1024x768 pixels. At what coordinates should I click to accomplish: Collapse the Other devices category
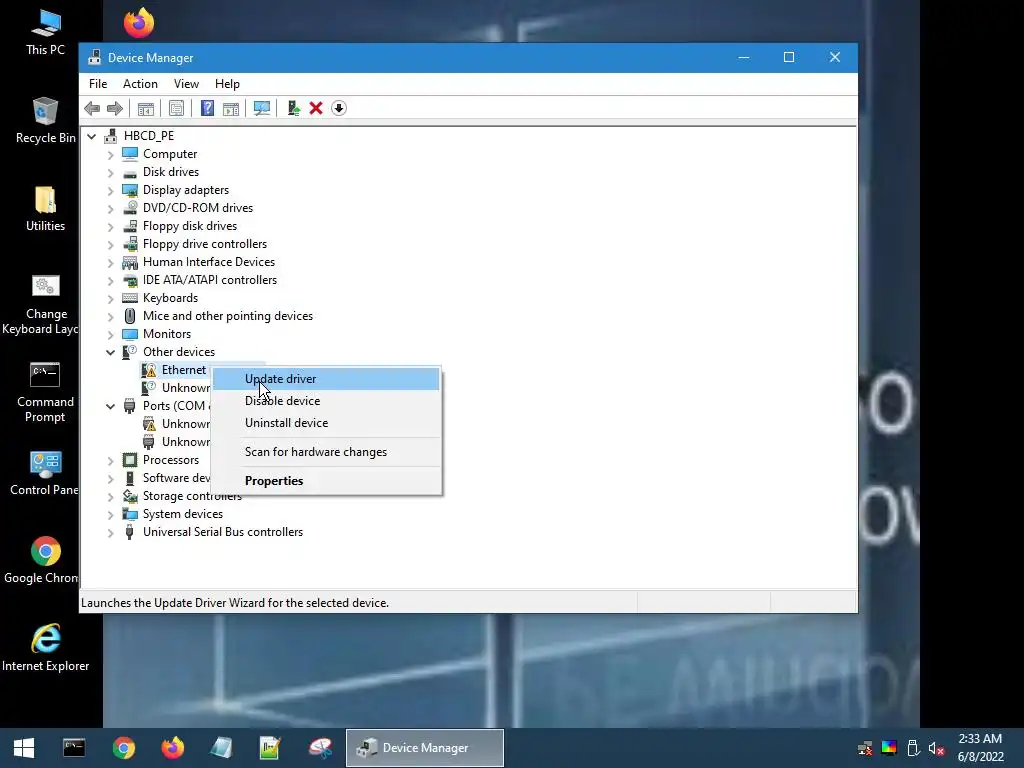point(110,353)
